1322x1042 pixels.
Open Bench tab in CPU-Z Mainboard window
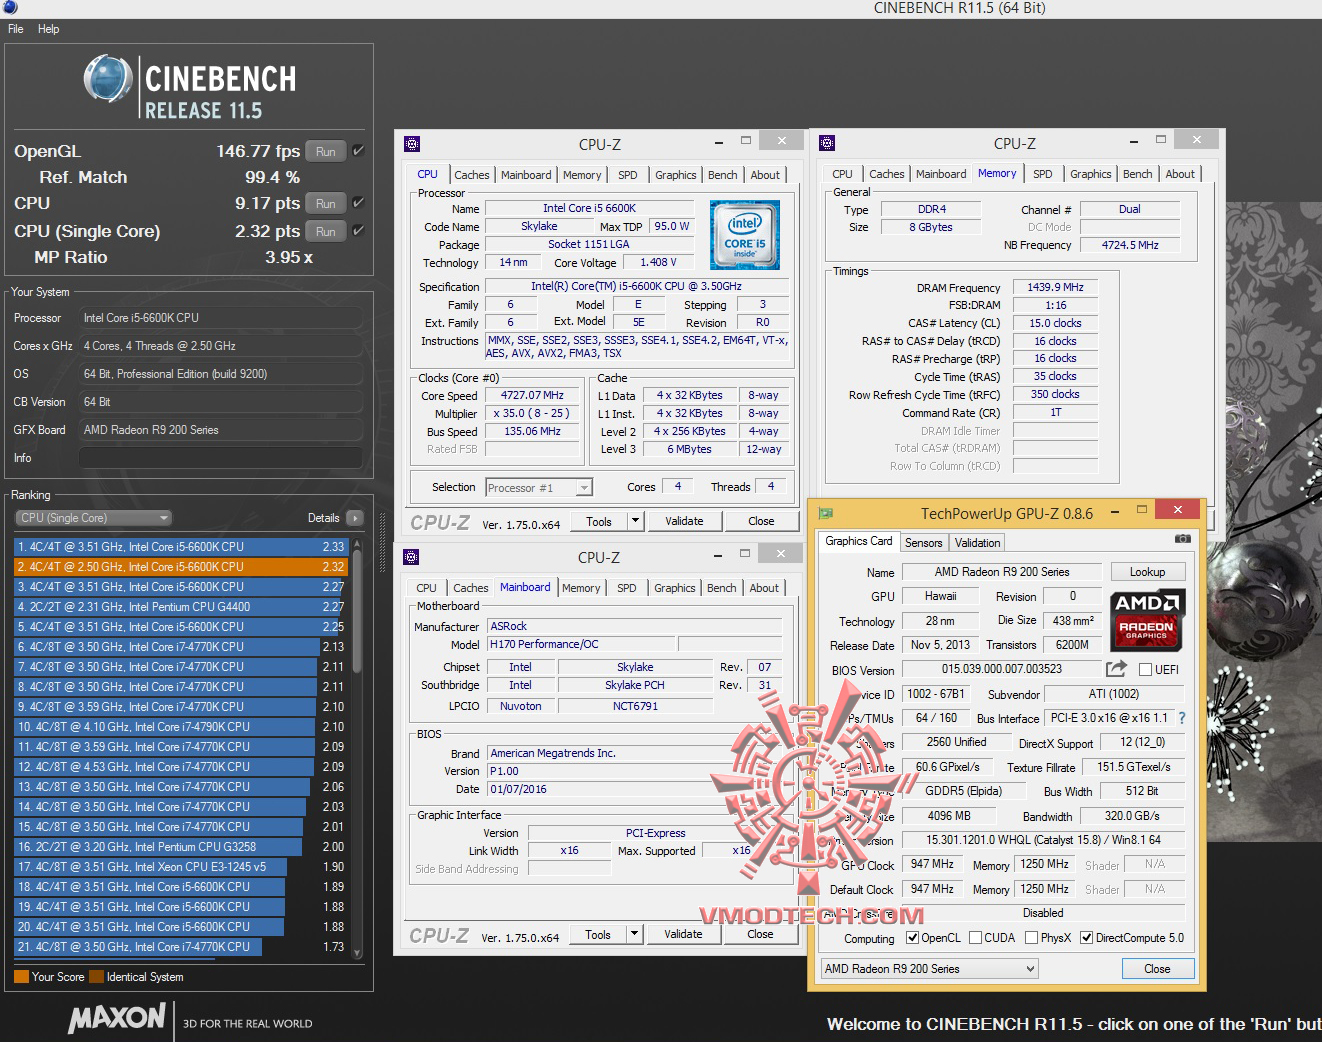[721, 588]
